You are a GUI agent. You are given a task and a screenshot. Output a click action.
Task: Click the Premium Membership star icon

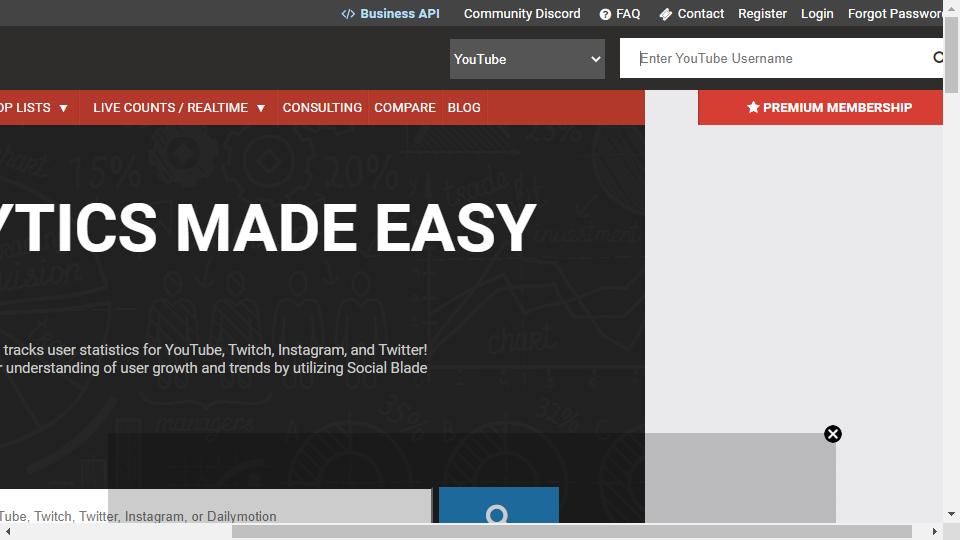[x=753, y=108]
